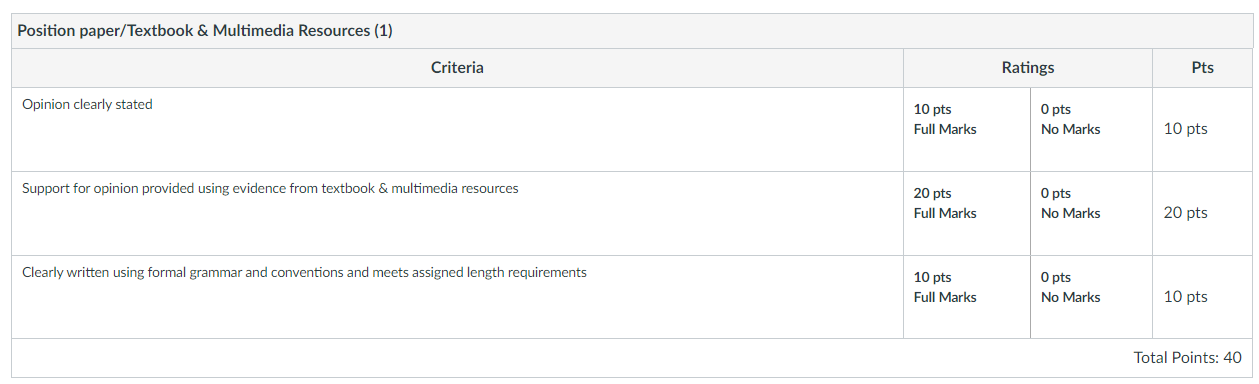Click the Criteria column header
Image resolution: width=1259 pixels, height=384 pixels.
coord(457,68)
